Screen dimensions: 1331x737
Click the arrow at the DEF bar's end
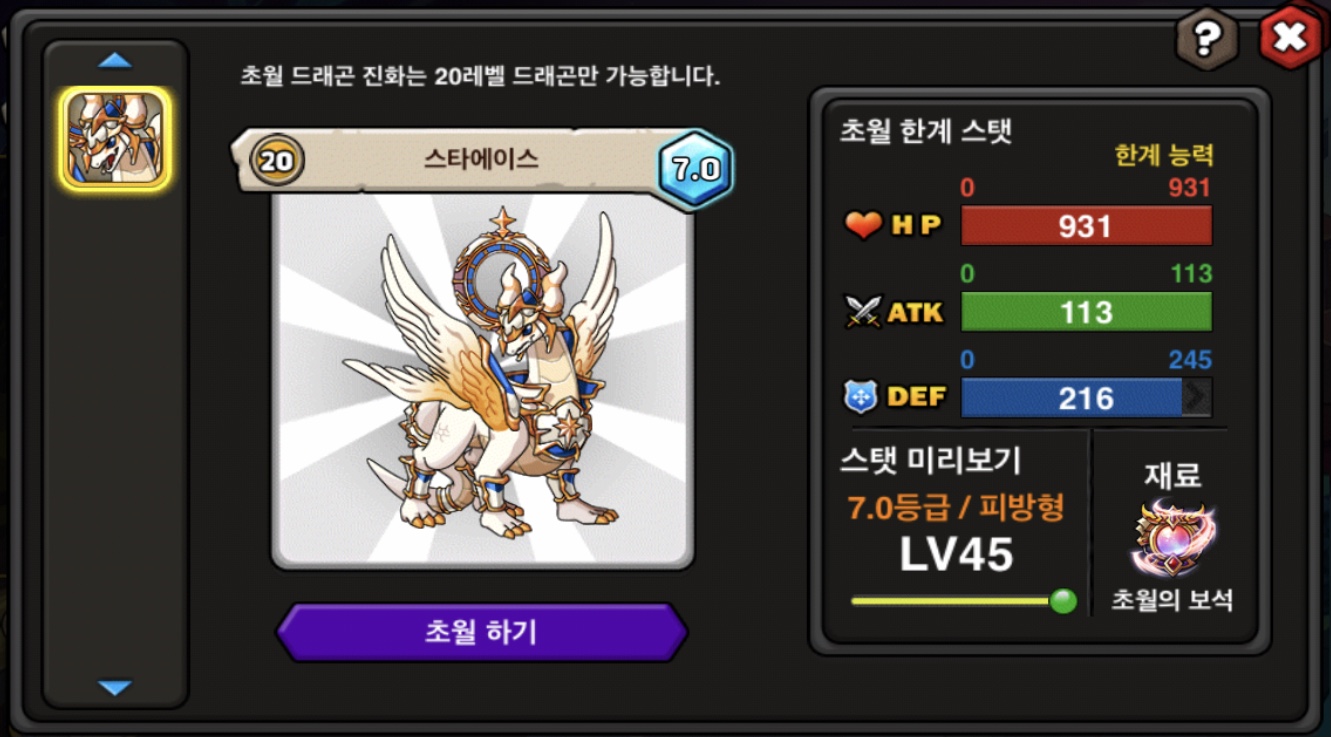coord(1196,398)
